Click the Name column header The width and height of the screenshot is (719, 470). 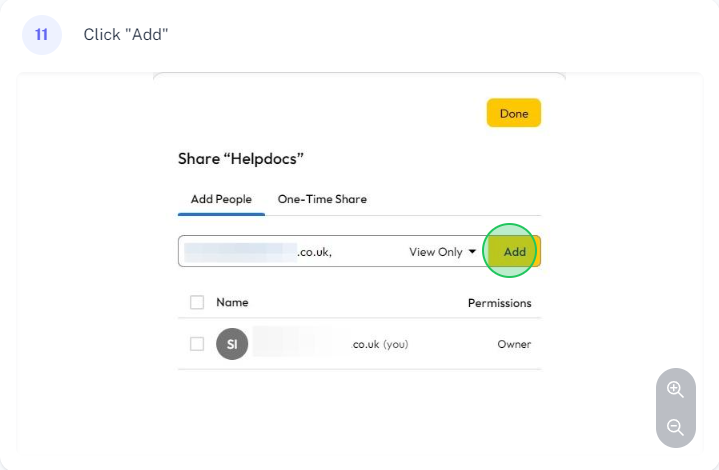click(232, 302)
